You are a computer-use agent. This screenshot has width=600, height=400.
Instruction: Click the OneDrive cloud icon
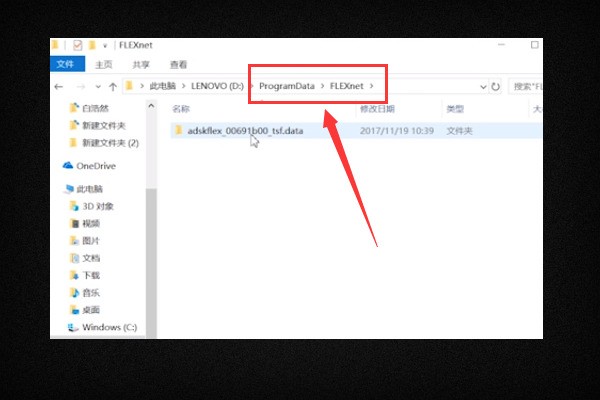(68, 165)
